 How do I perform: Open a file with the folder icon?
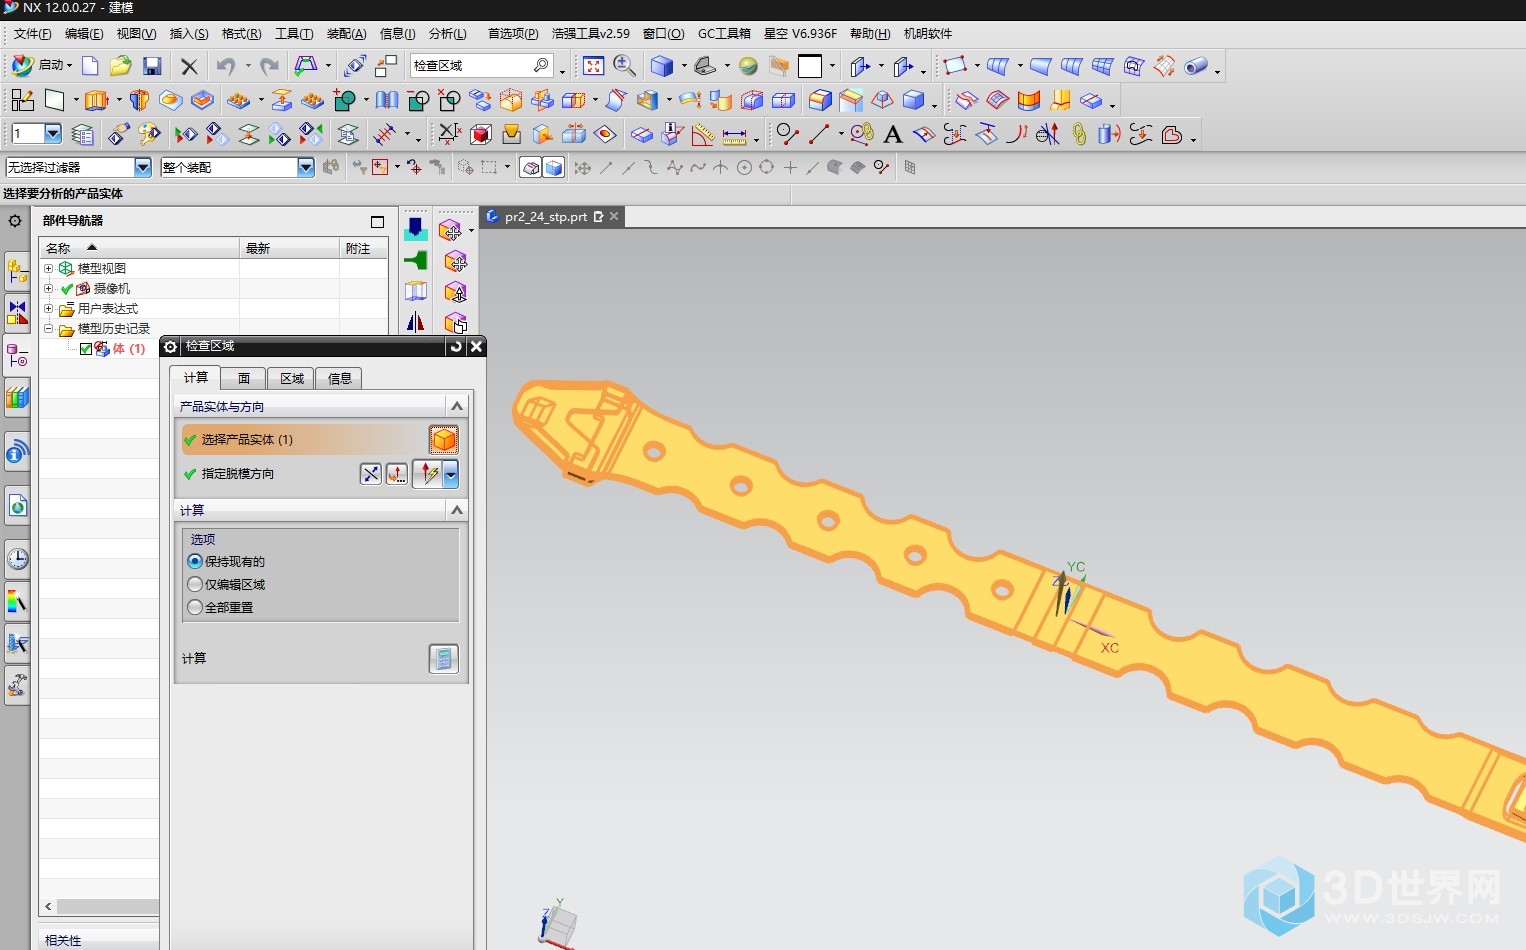121,66
